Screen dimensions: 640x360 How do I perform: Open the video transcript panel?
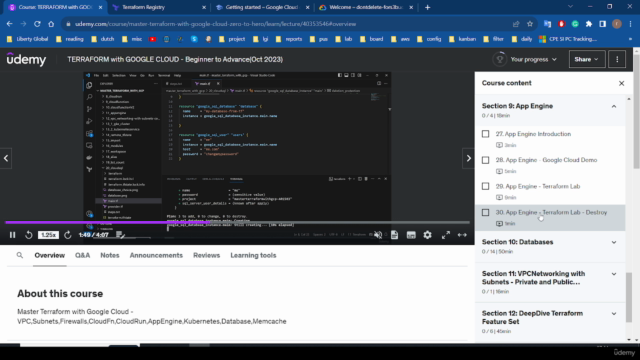click(394, 235)
